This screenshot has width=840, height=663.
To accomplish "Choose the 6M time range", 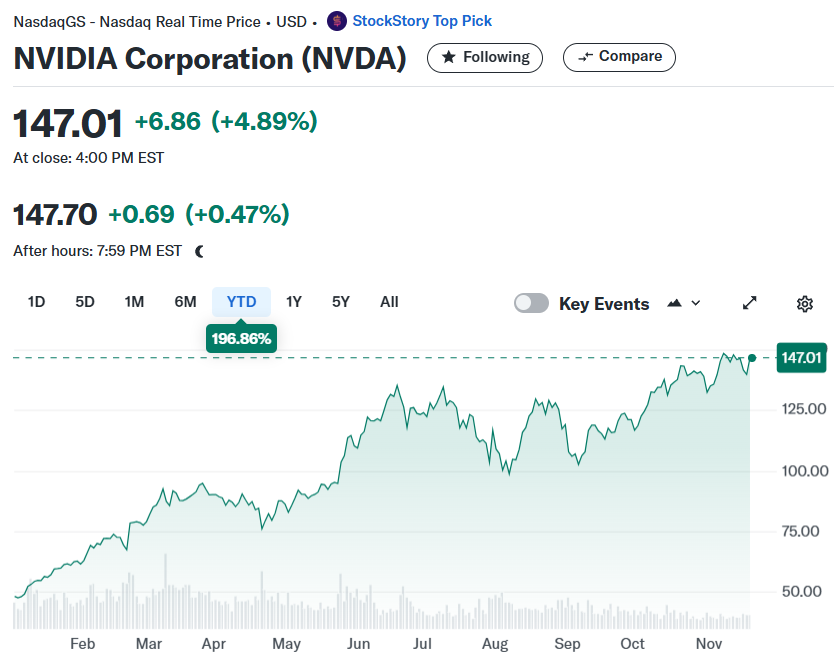I will pyautogui.click(x=185, y=302).
